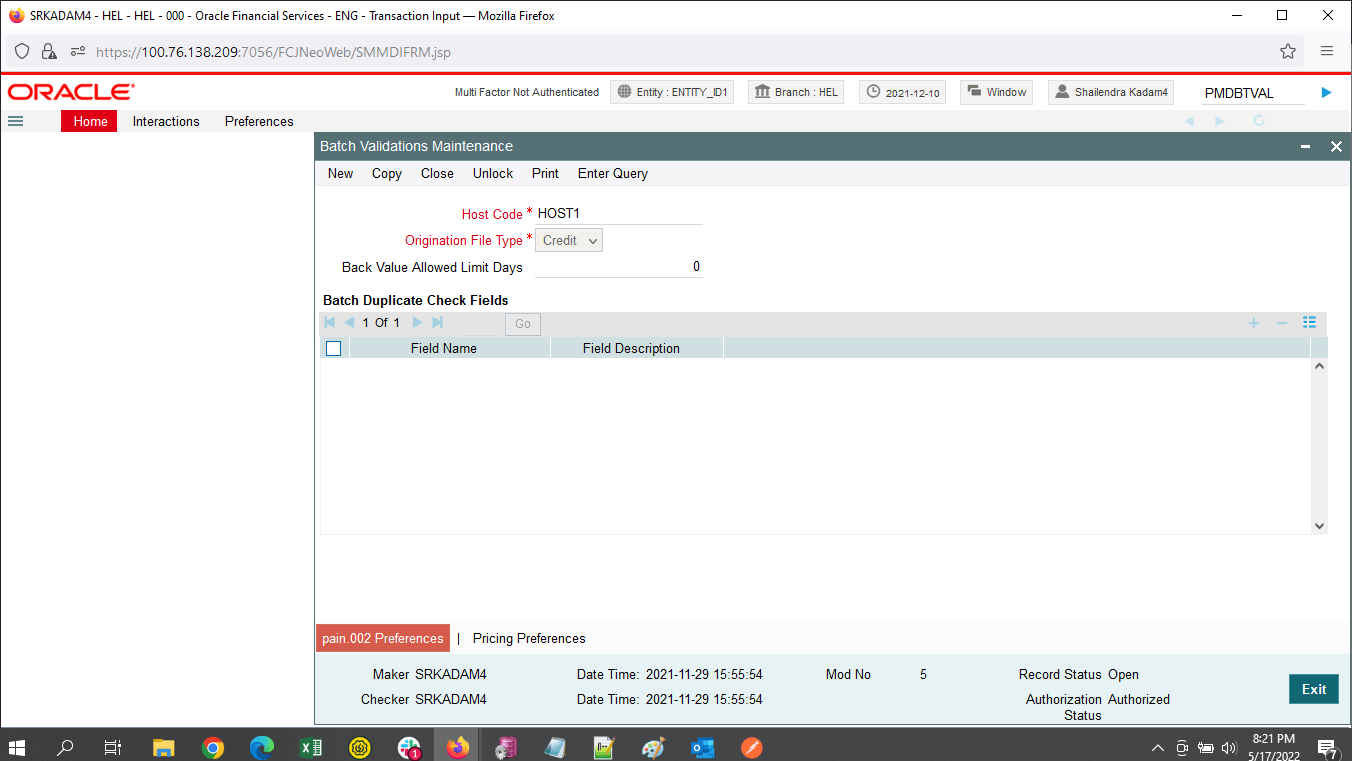Open Microsoft Edge from taskbar

pos(262,747)
